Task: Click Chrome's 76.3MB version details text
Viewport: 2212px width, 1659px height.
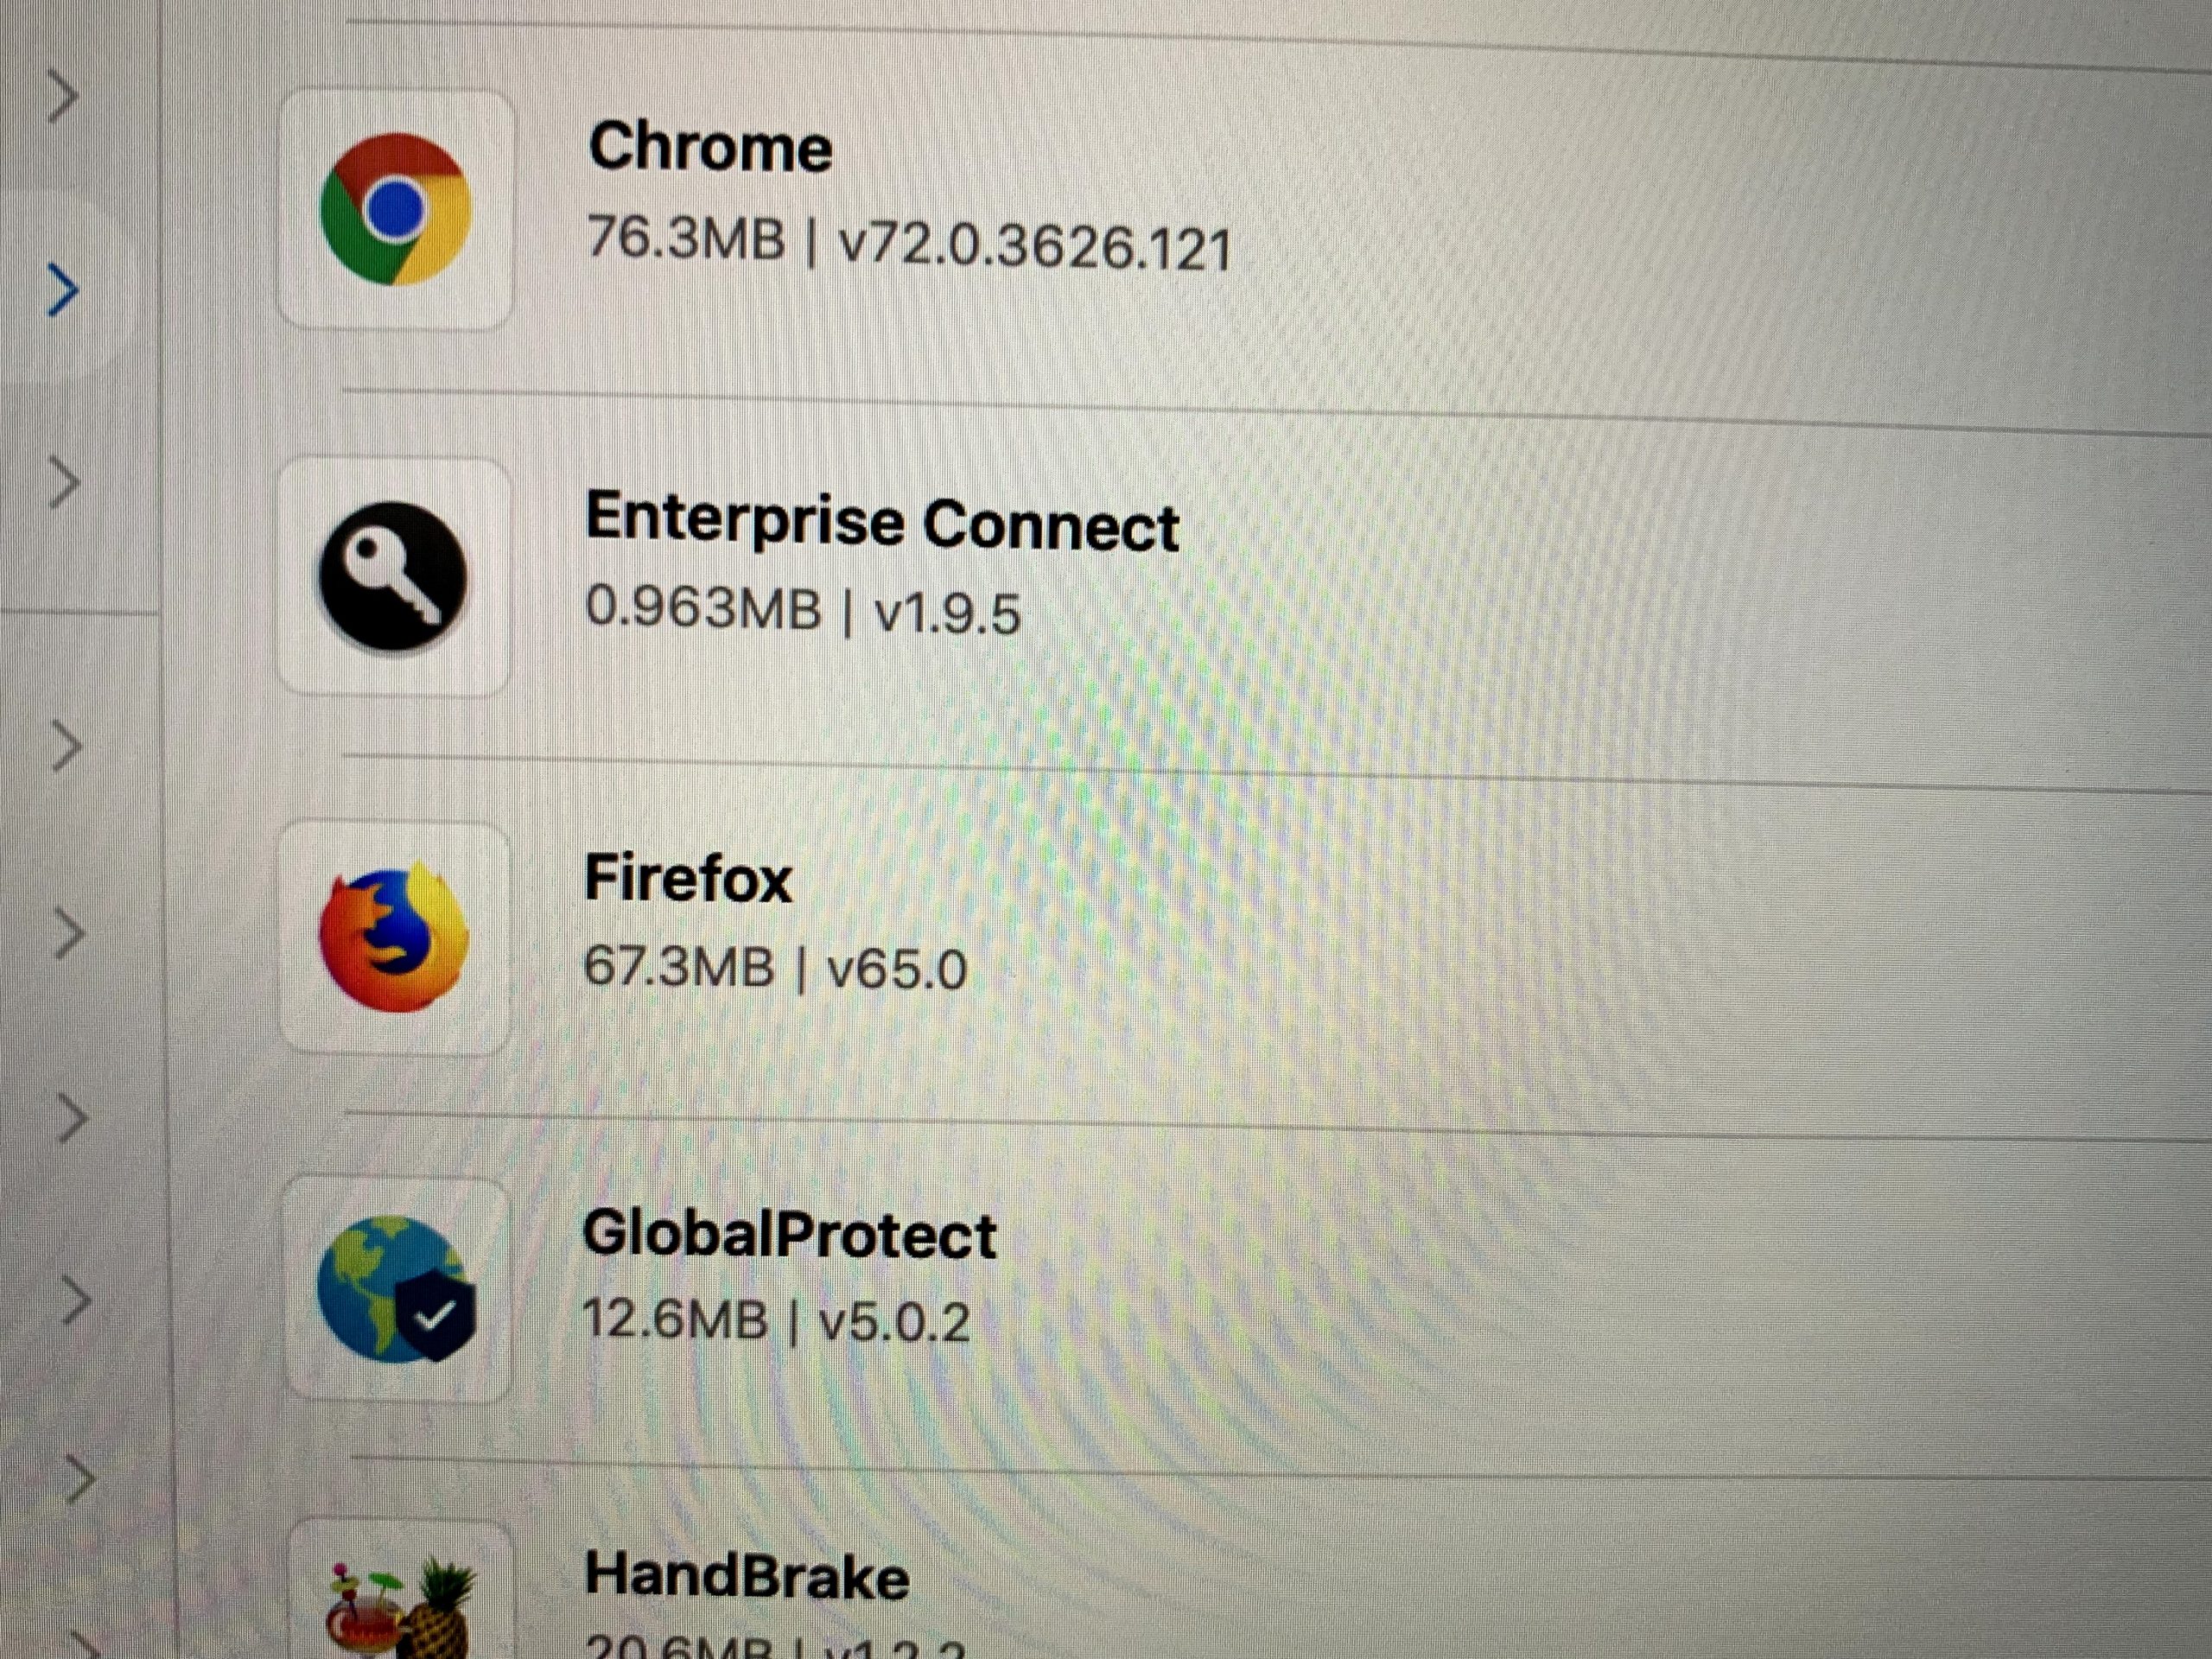Action: pyautogui.click(x=908, y=244)
